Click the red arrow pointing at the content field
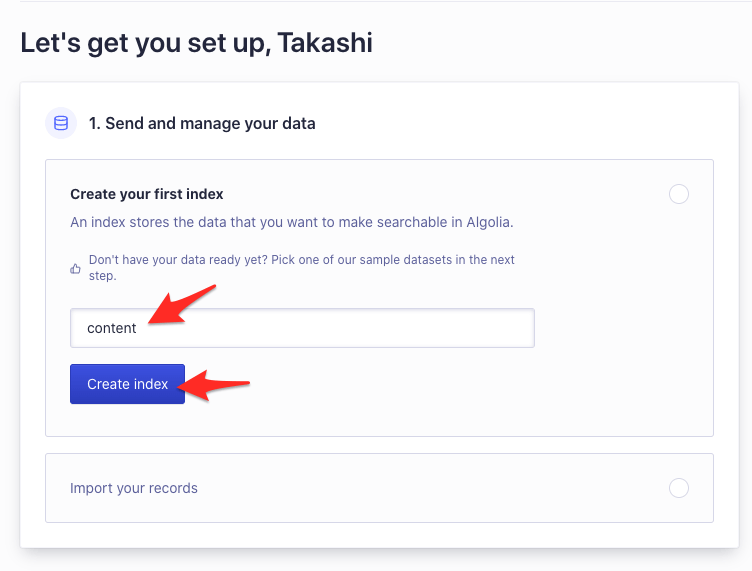 pos(182,304)
